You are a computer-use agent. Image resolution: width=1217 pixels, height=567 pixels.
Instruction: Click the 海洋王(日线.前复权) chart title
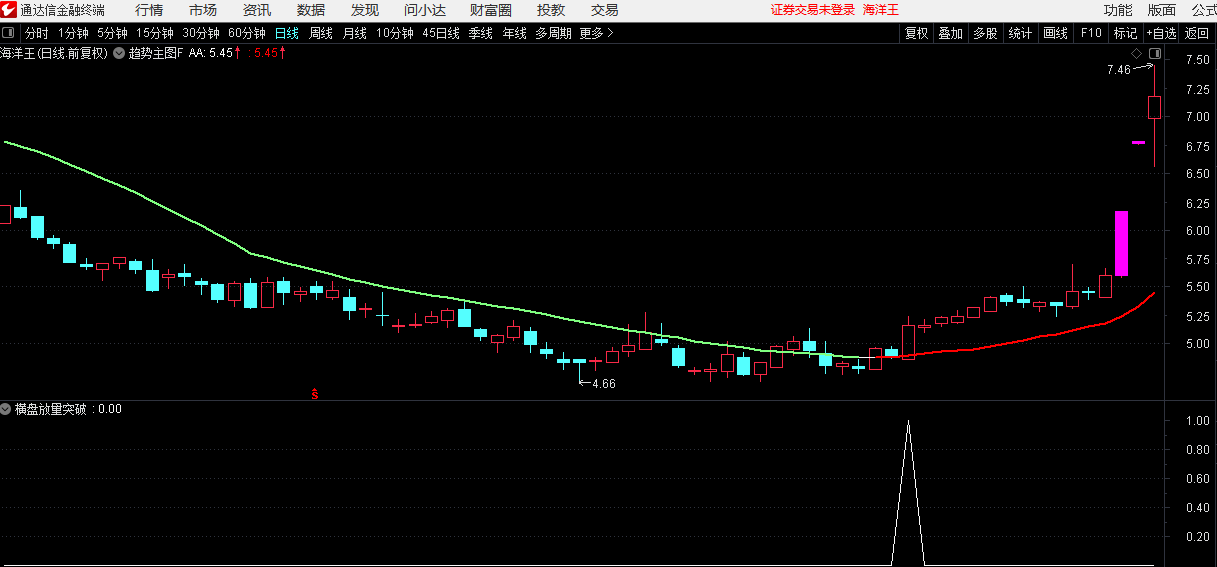(54, 53)
